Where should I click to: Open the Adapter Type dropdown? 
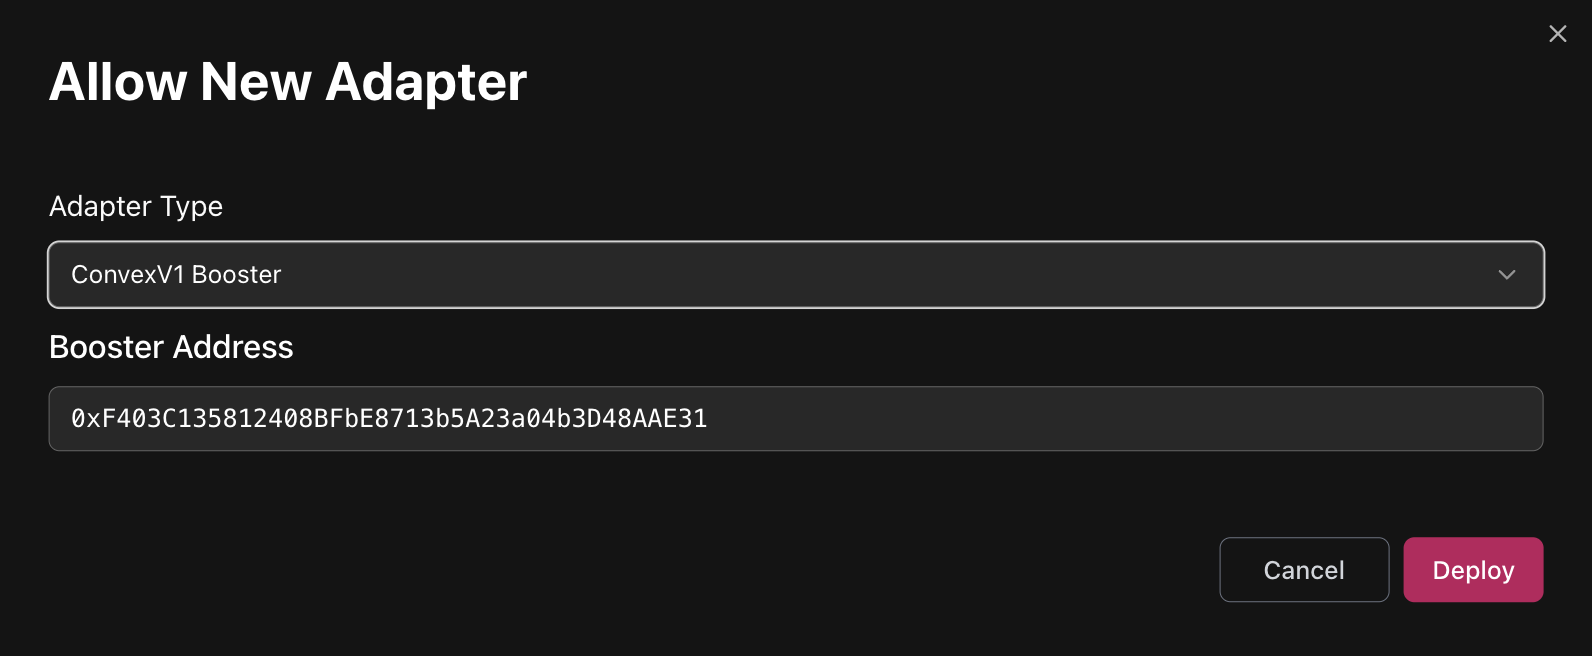point(795,275)
